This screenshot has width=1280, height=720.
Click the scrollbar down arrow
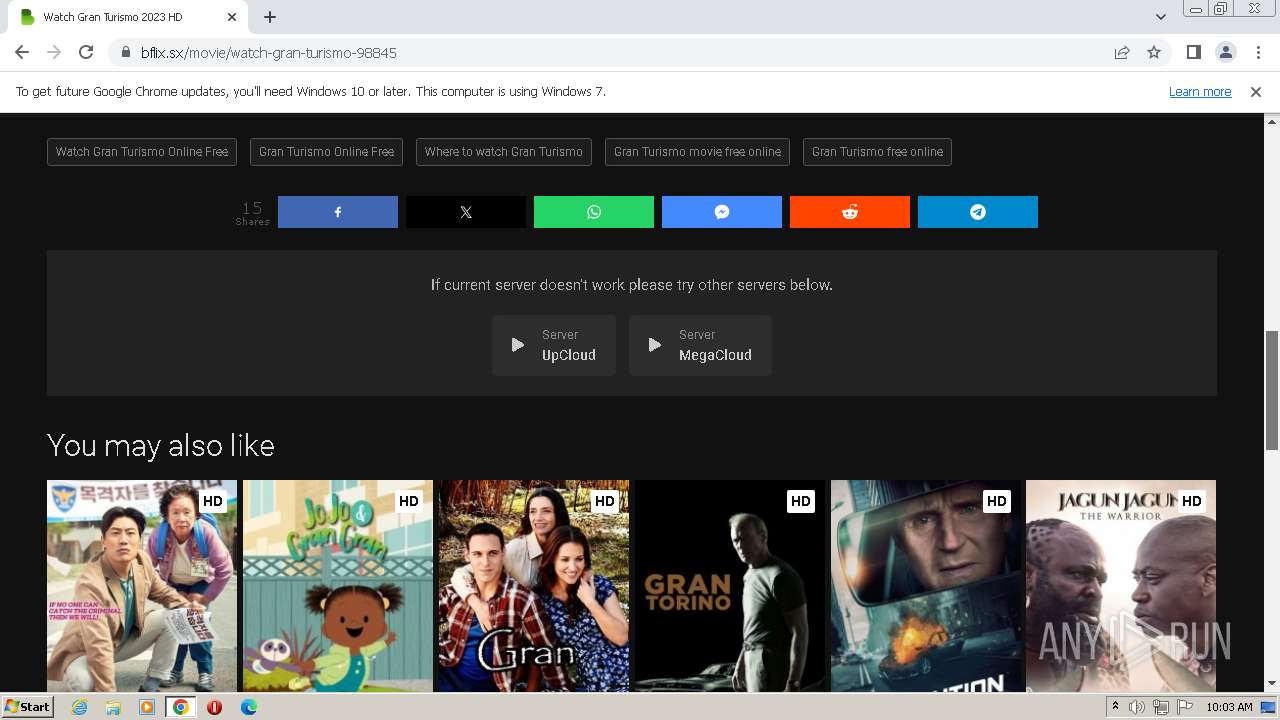[1272, 684]
